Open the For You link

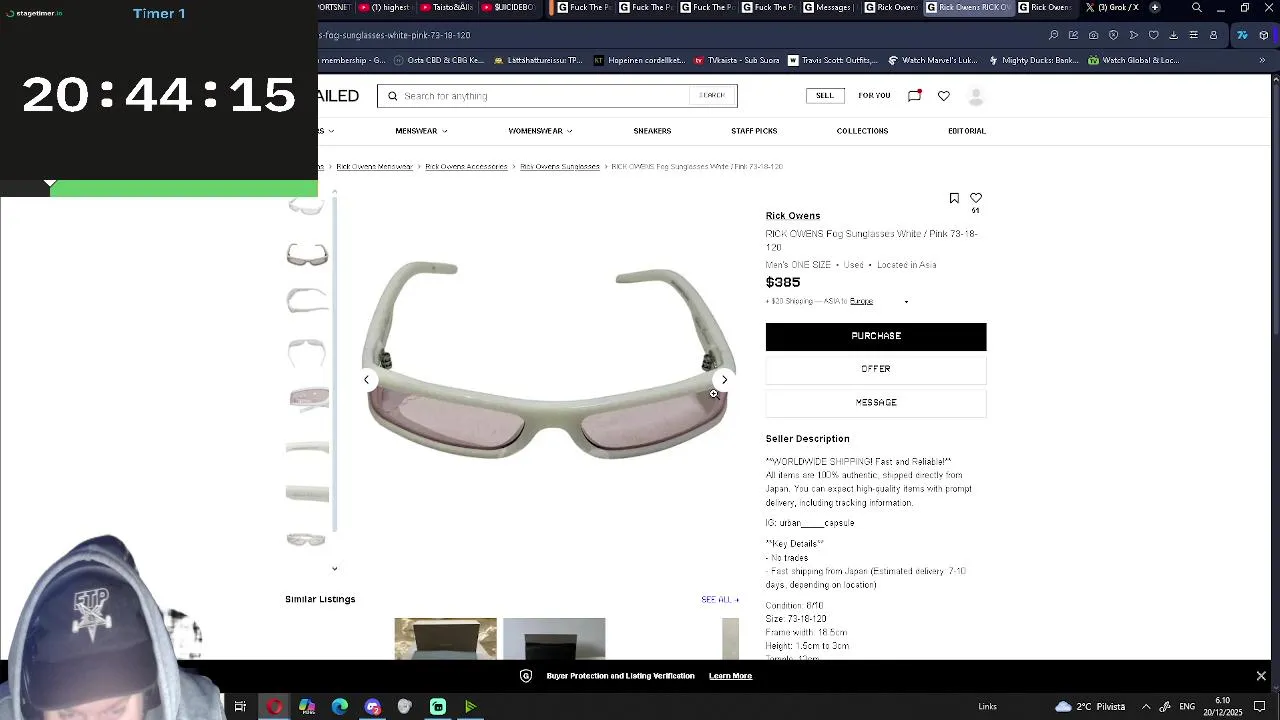874,96
